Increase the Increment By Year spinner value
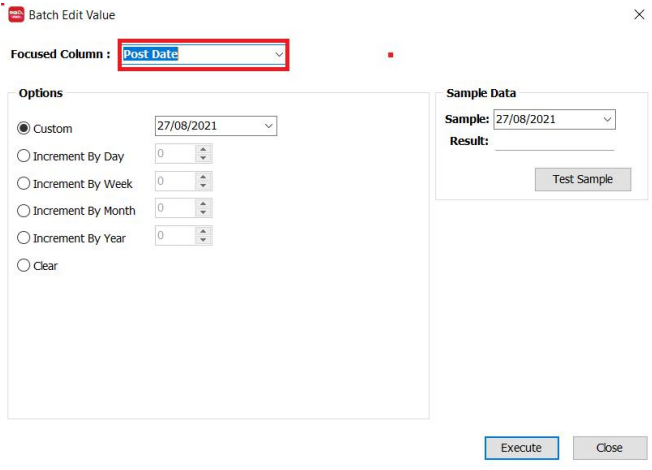652x470 pixels. [x=203, y=232]
